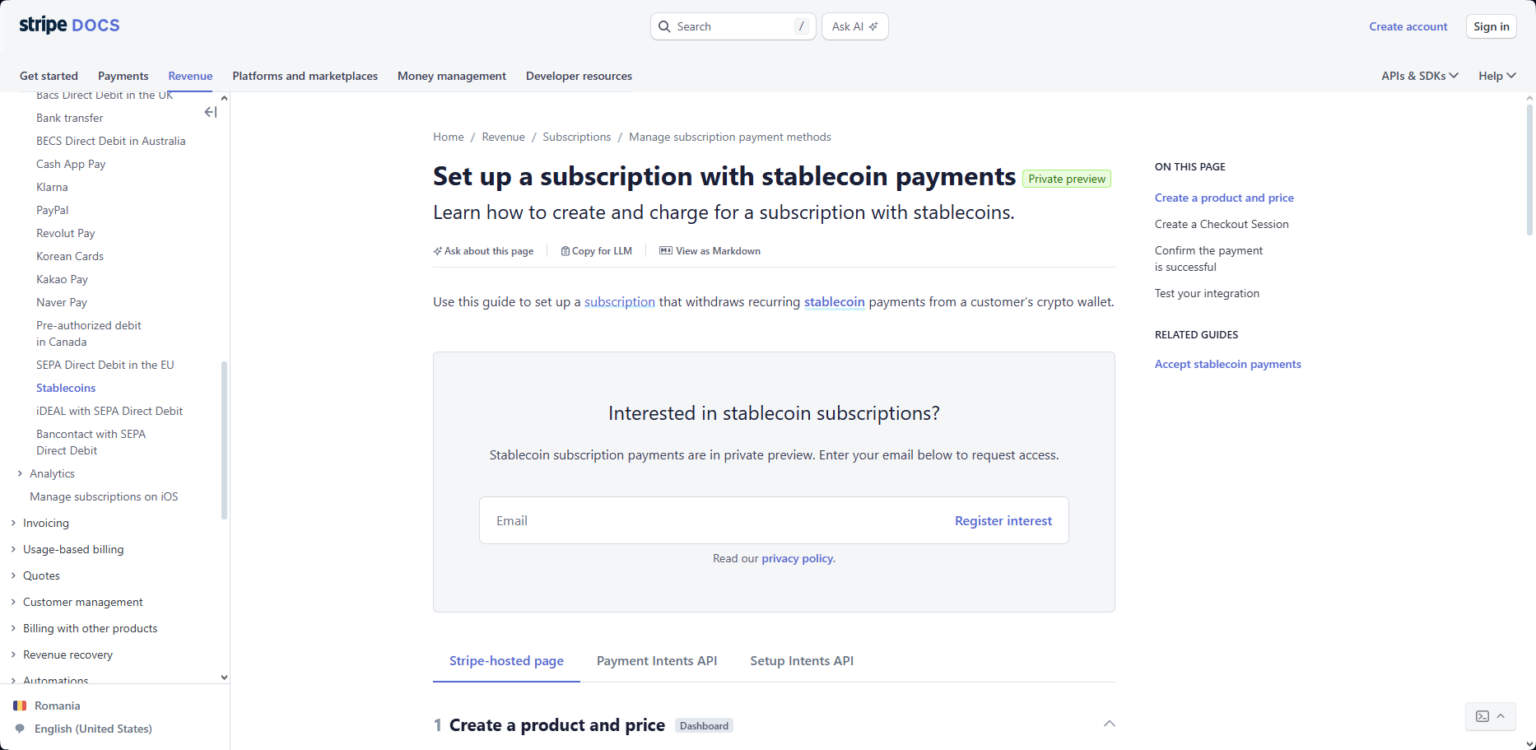The height and width of the screenshot is (750, 1536).
Task: Switch to the Payment Intents API tab
Action: click(657, 660)
